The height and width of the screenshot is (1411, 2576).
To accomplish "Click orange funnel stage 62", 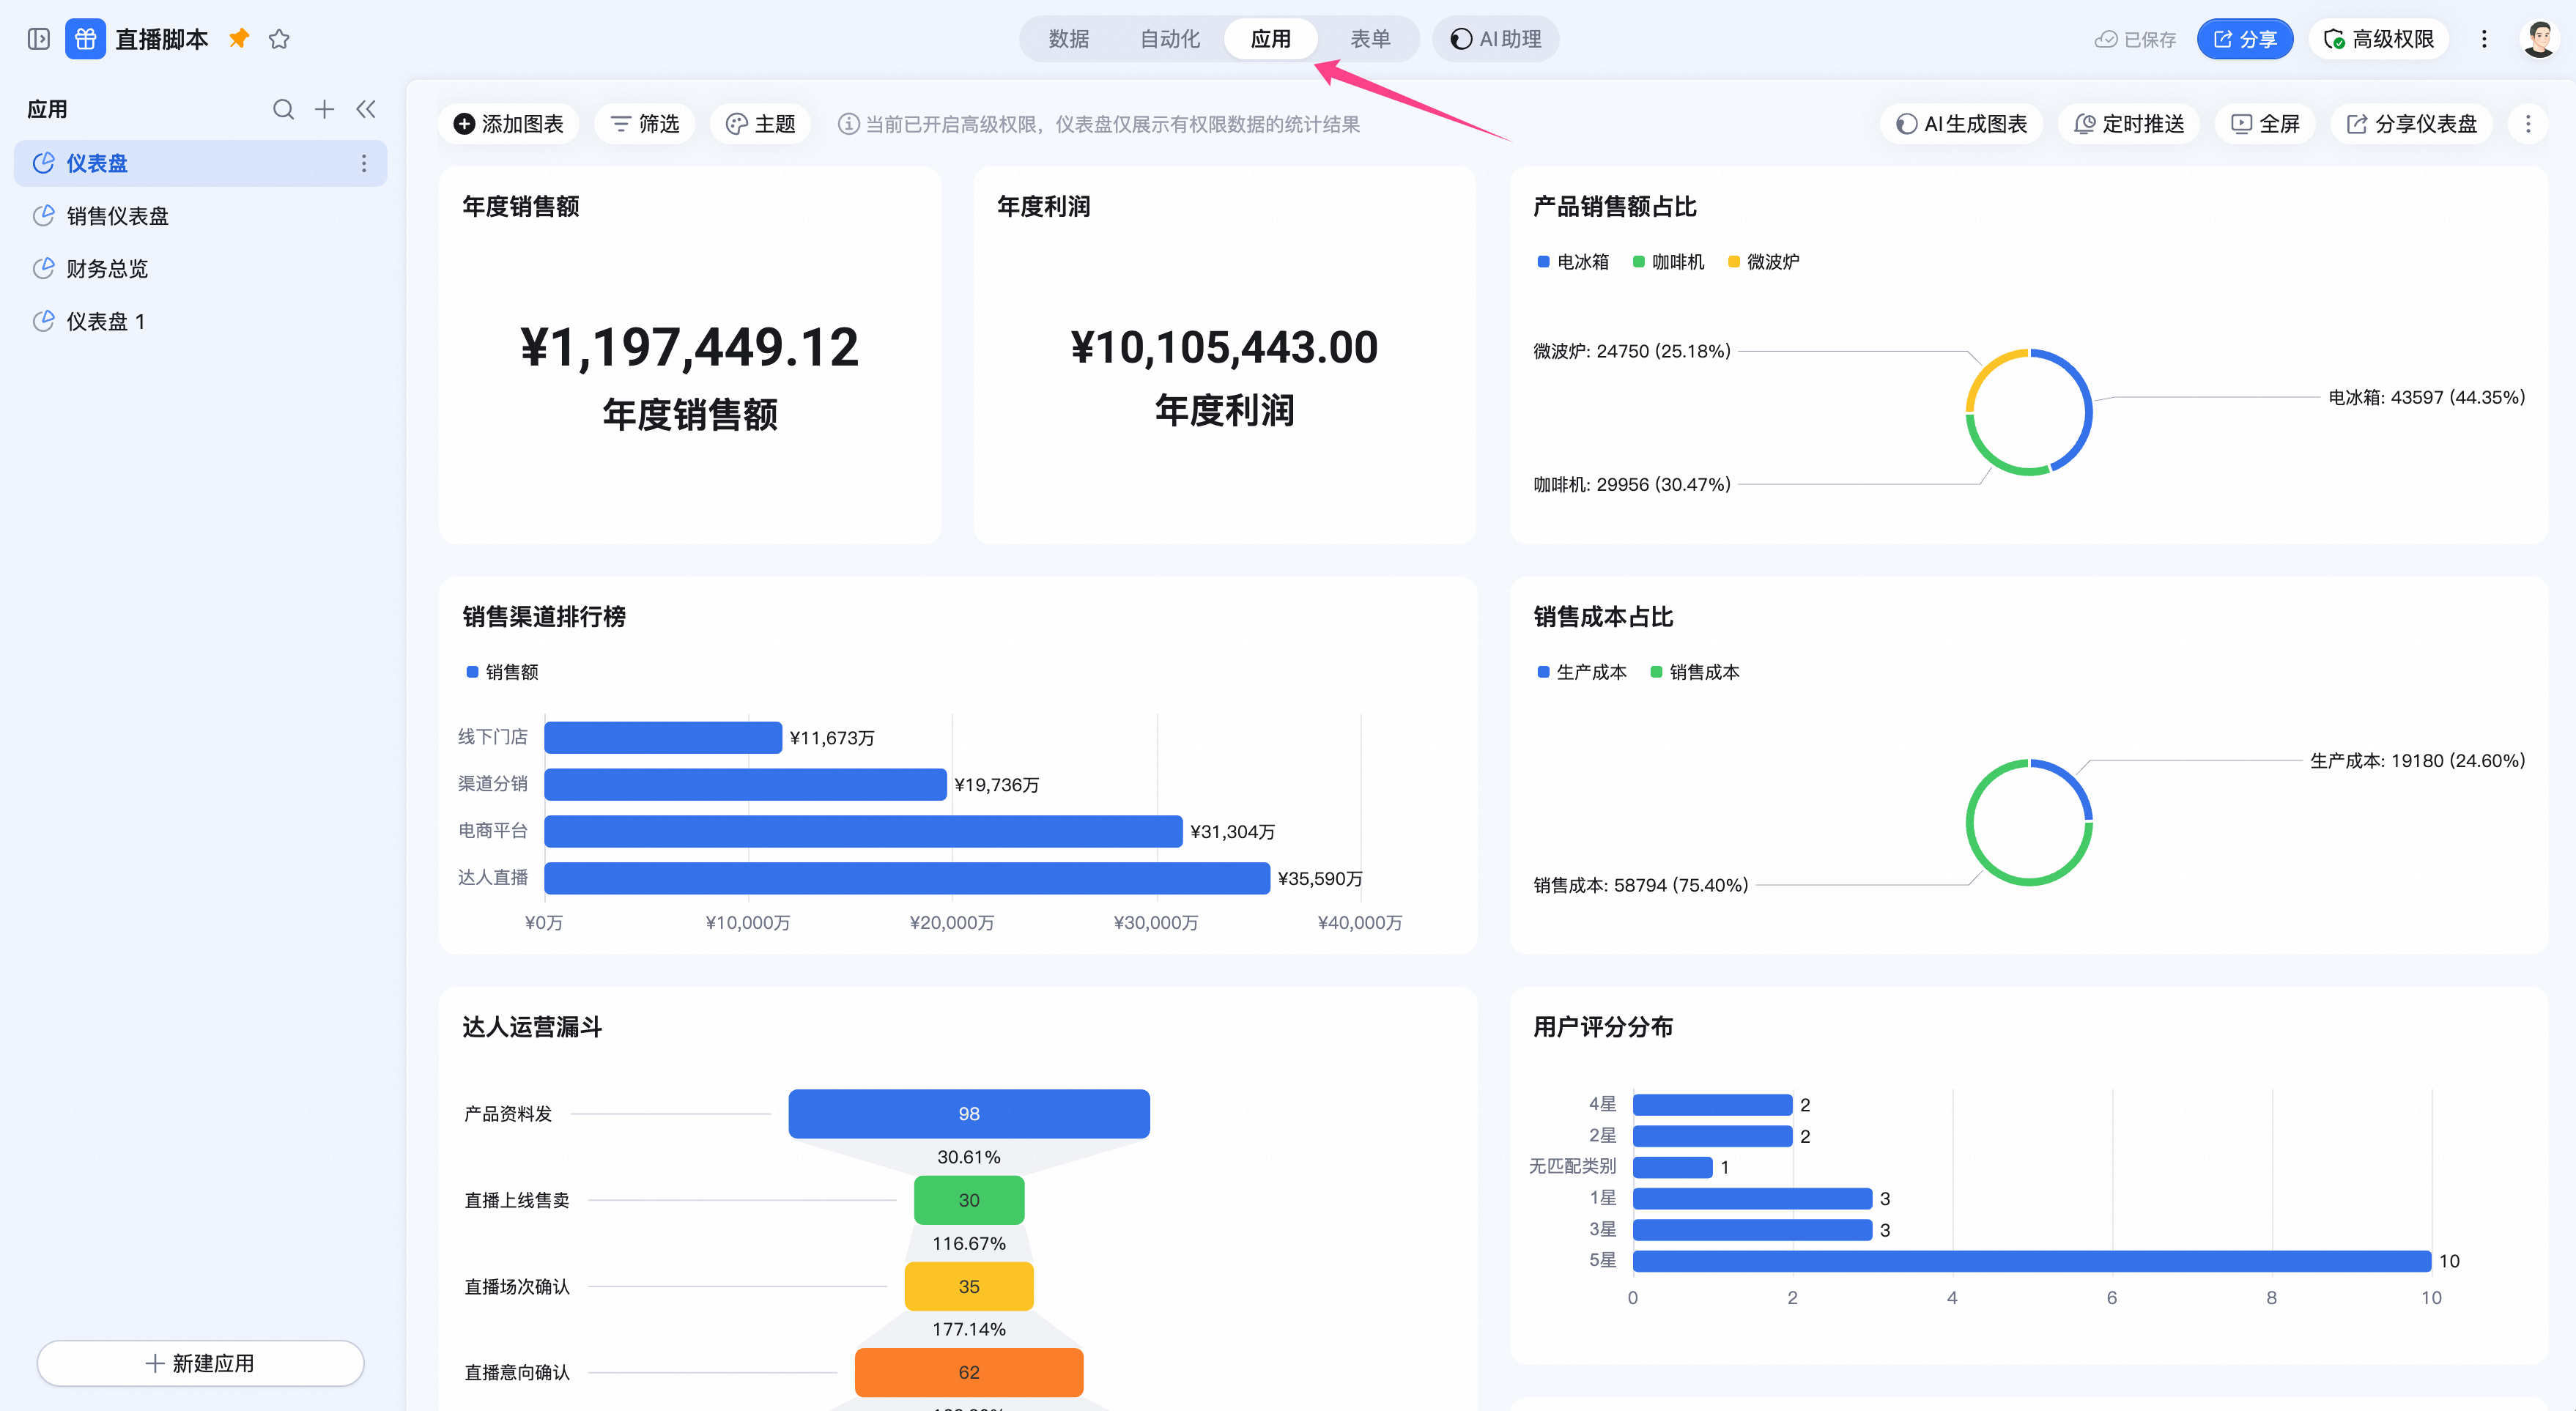I will click(969, 1372).
